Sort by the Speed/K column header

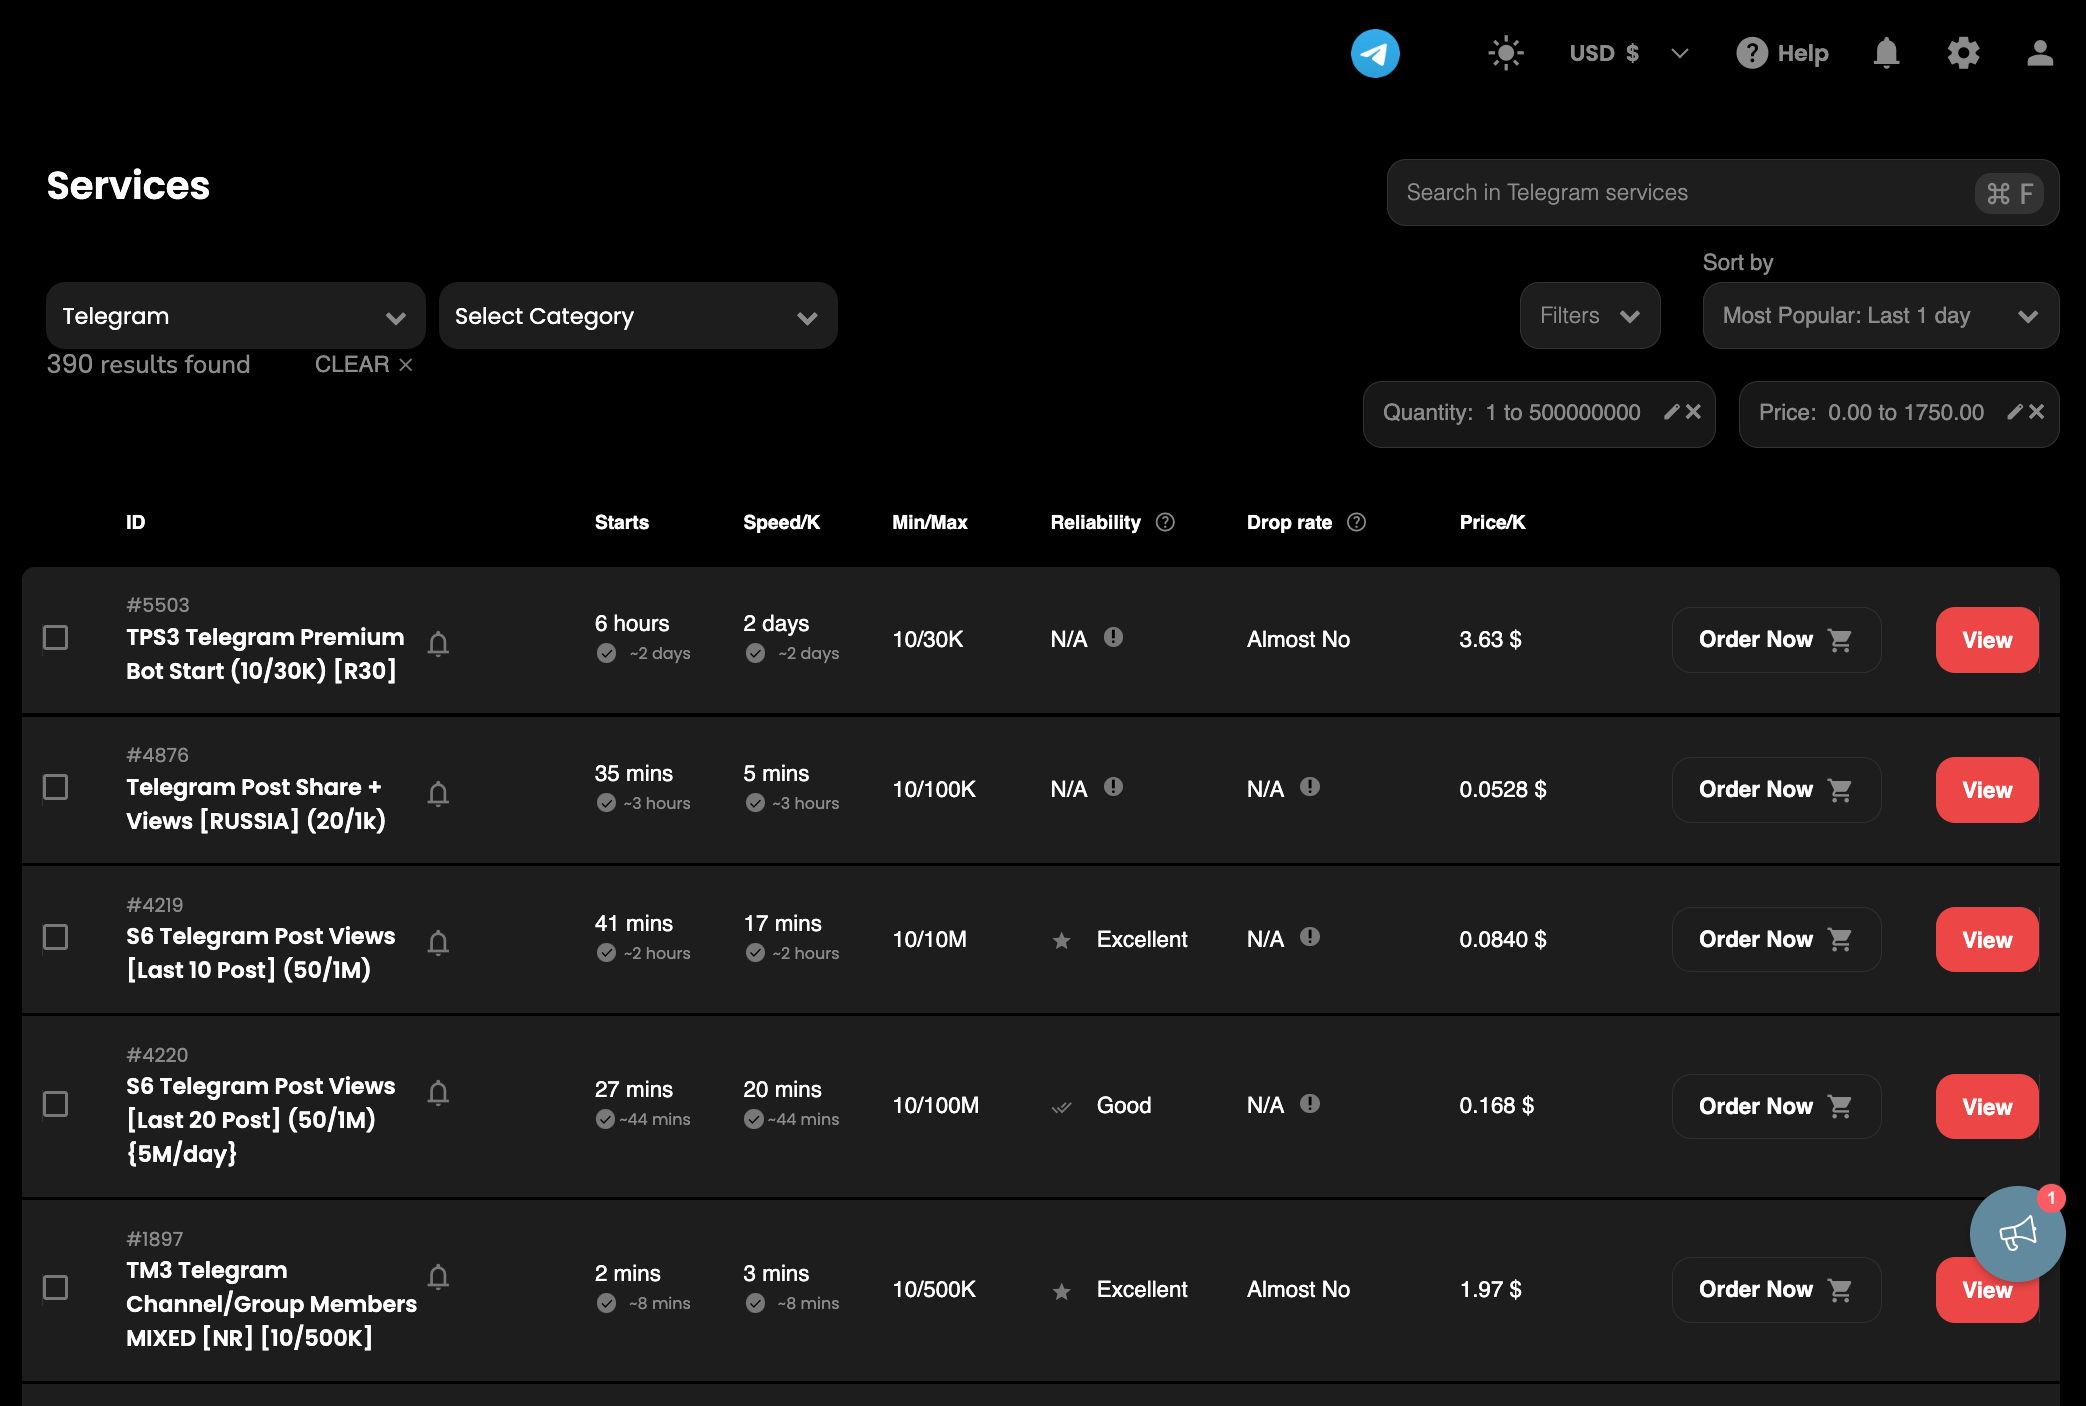[x=781, y=522]
